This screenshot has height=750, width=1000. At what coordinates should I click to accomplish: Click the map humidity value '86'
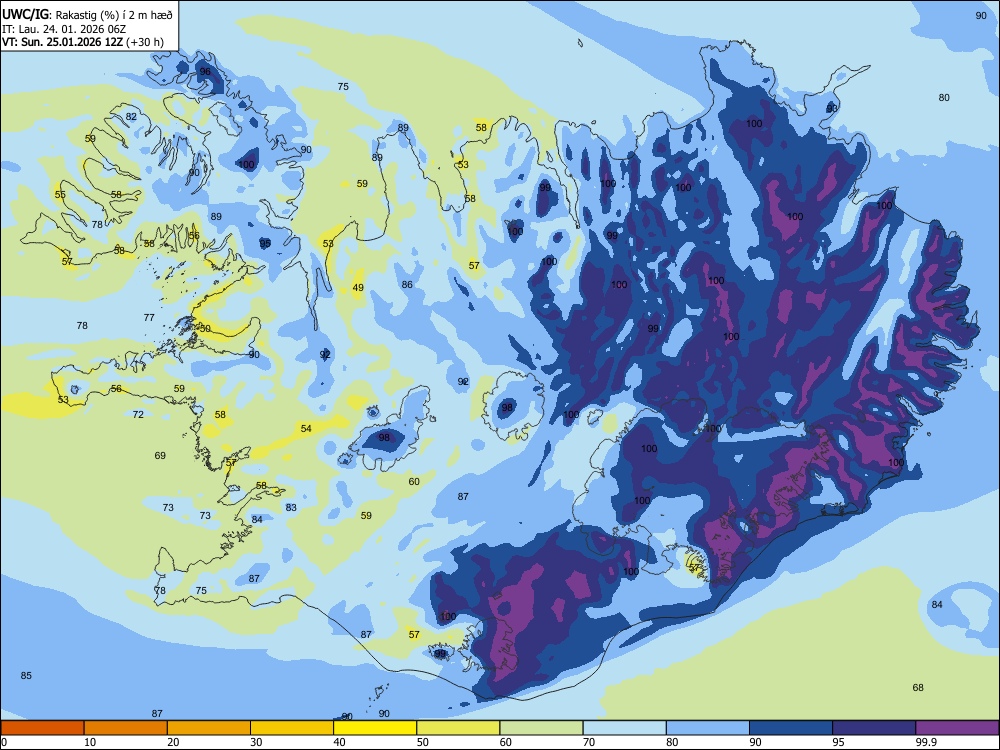407,284
